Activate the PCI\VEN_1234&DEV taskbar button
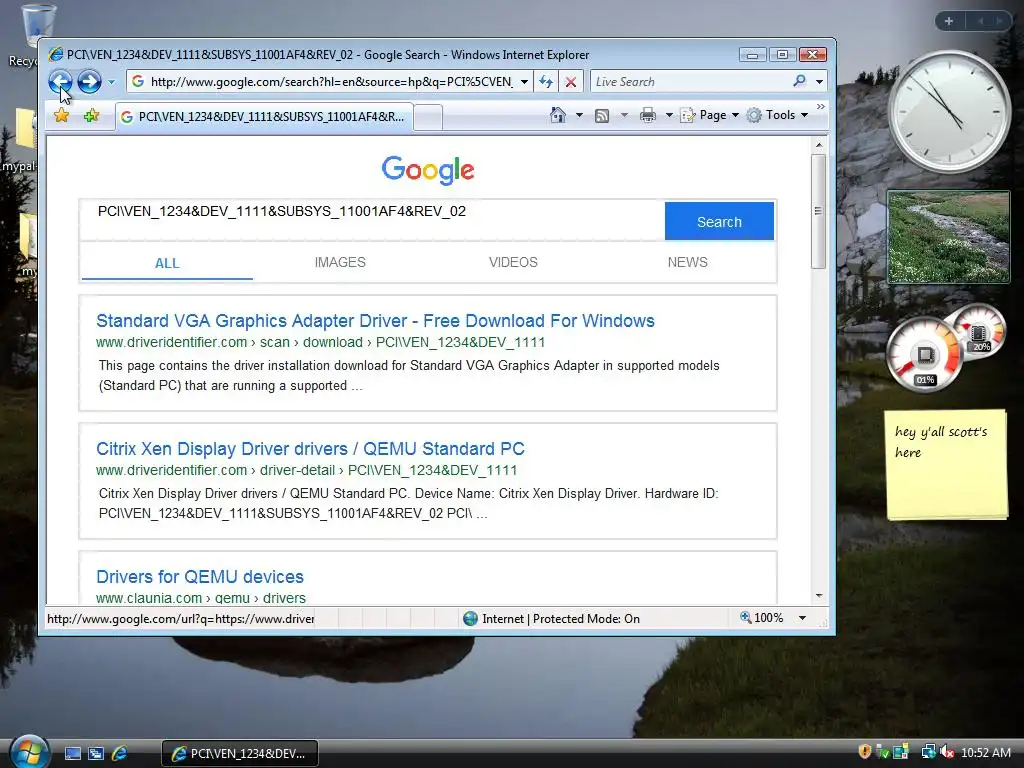Viewport: 1024px width, 768px height. pos(240,753)
